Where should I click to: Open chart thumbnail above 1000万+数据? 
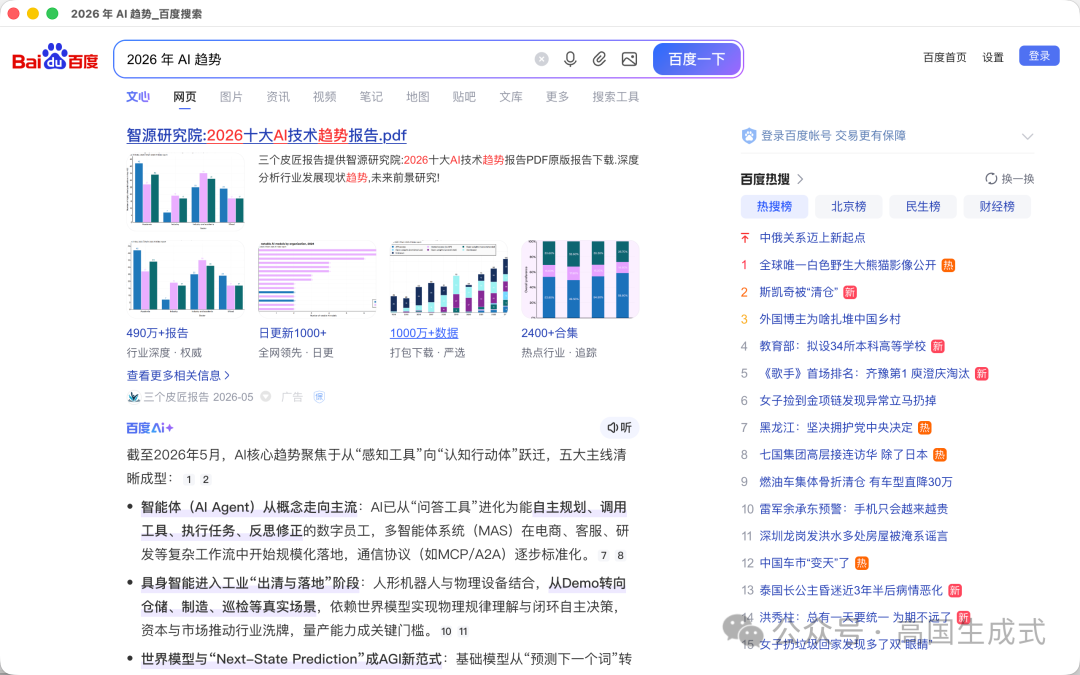[448, 278]
